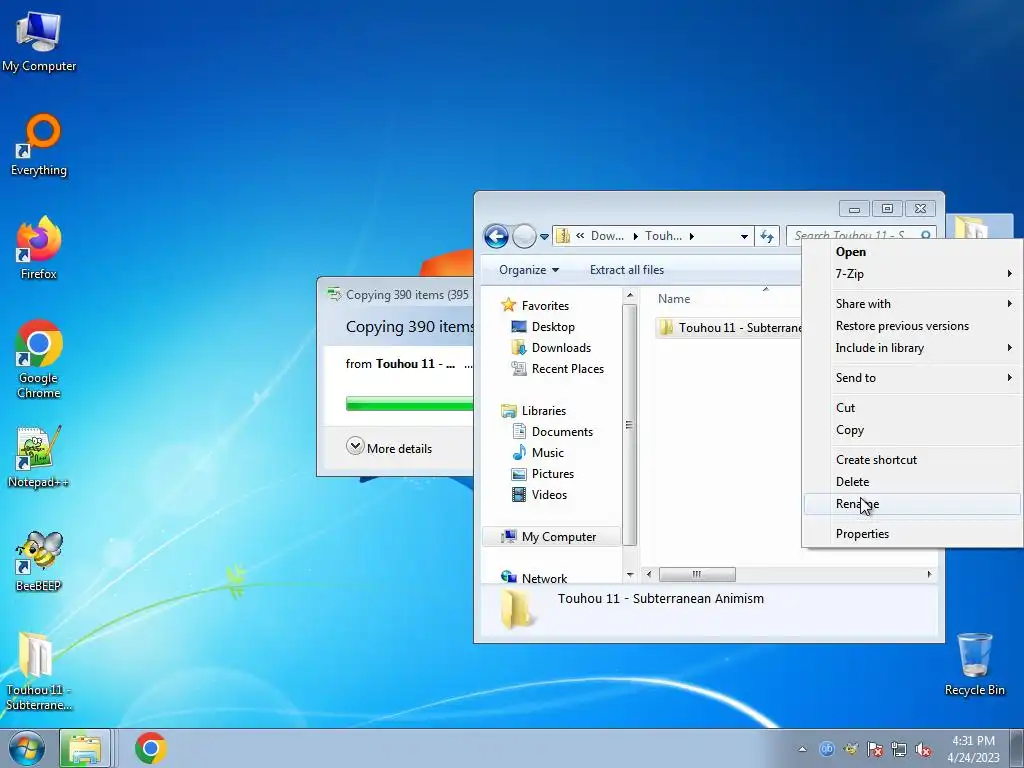The height and width of the screenshot is (768, 1024).
Task: Choose Rename in the context menu
Action: click(x=913, y=504)
